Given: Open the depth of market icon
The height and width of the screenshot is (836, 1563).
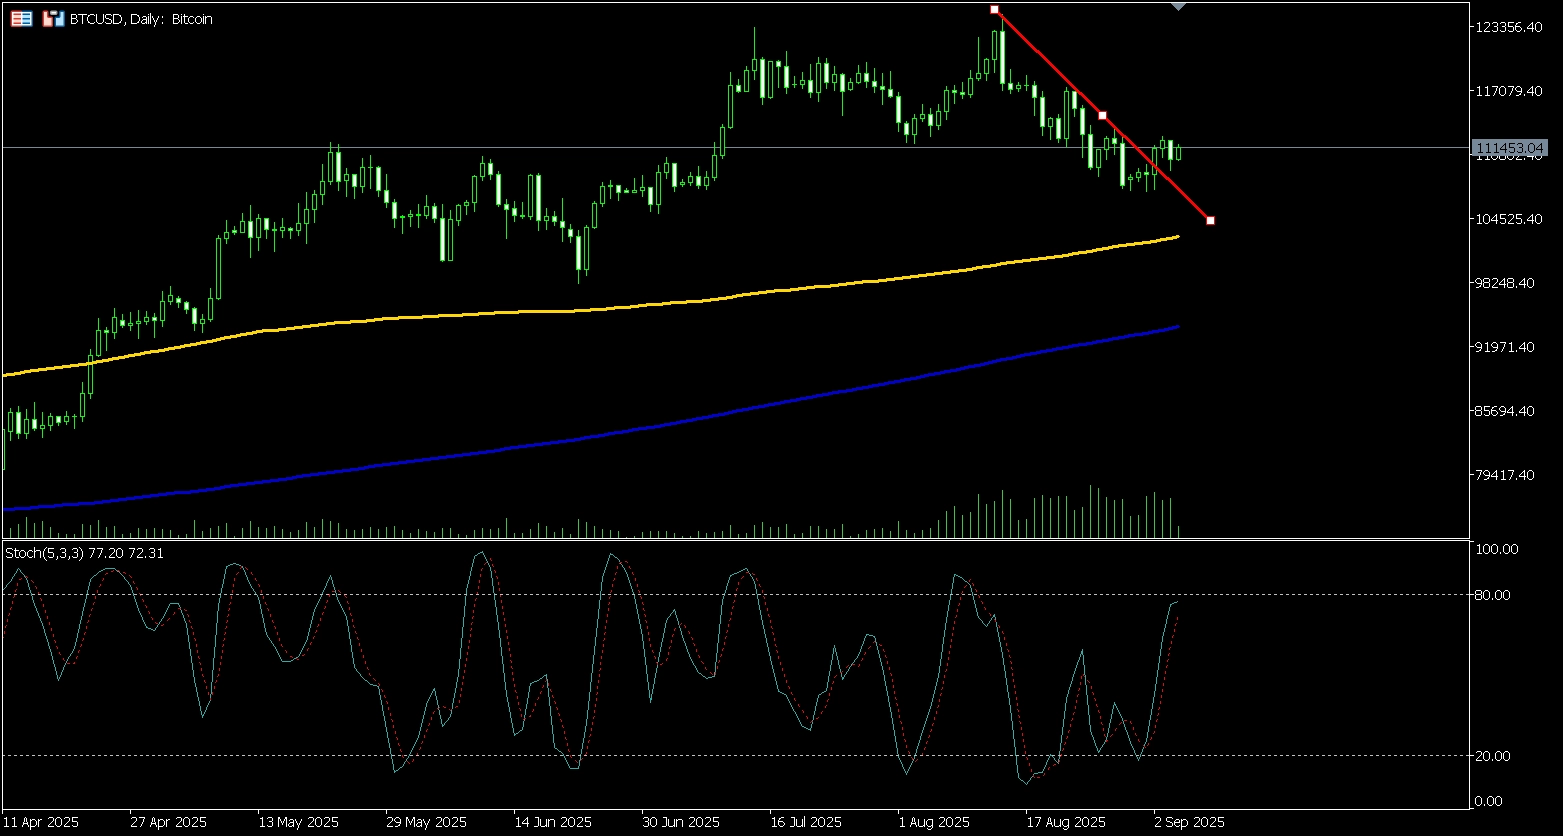Looking at the screenshot, I should click(x=21, y=18).
